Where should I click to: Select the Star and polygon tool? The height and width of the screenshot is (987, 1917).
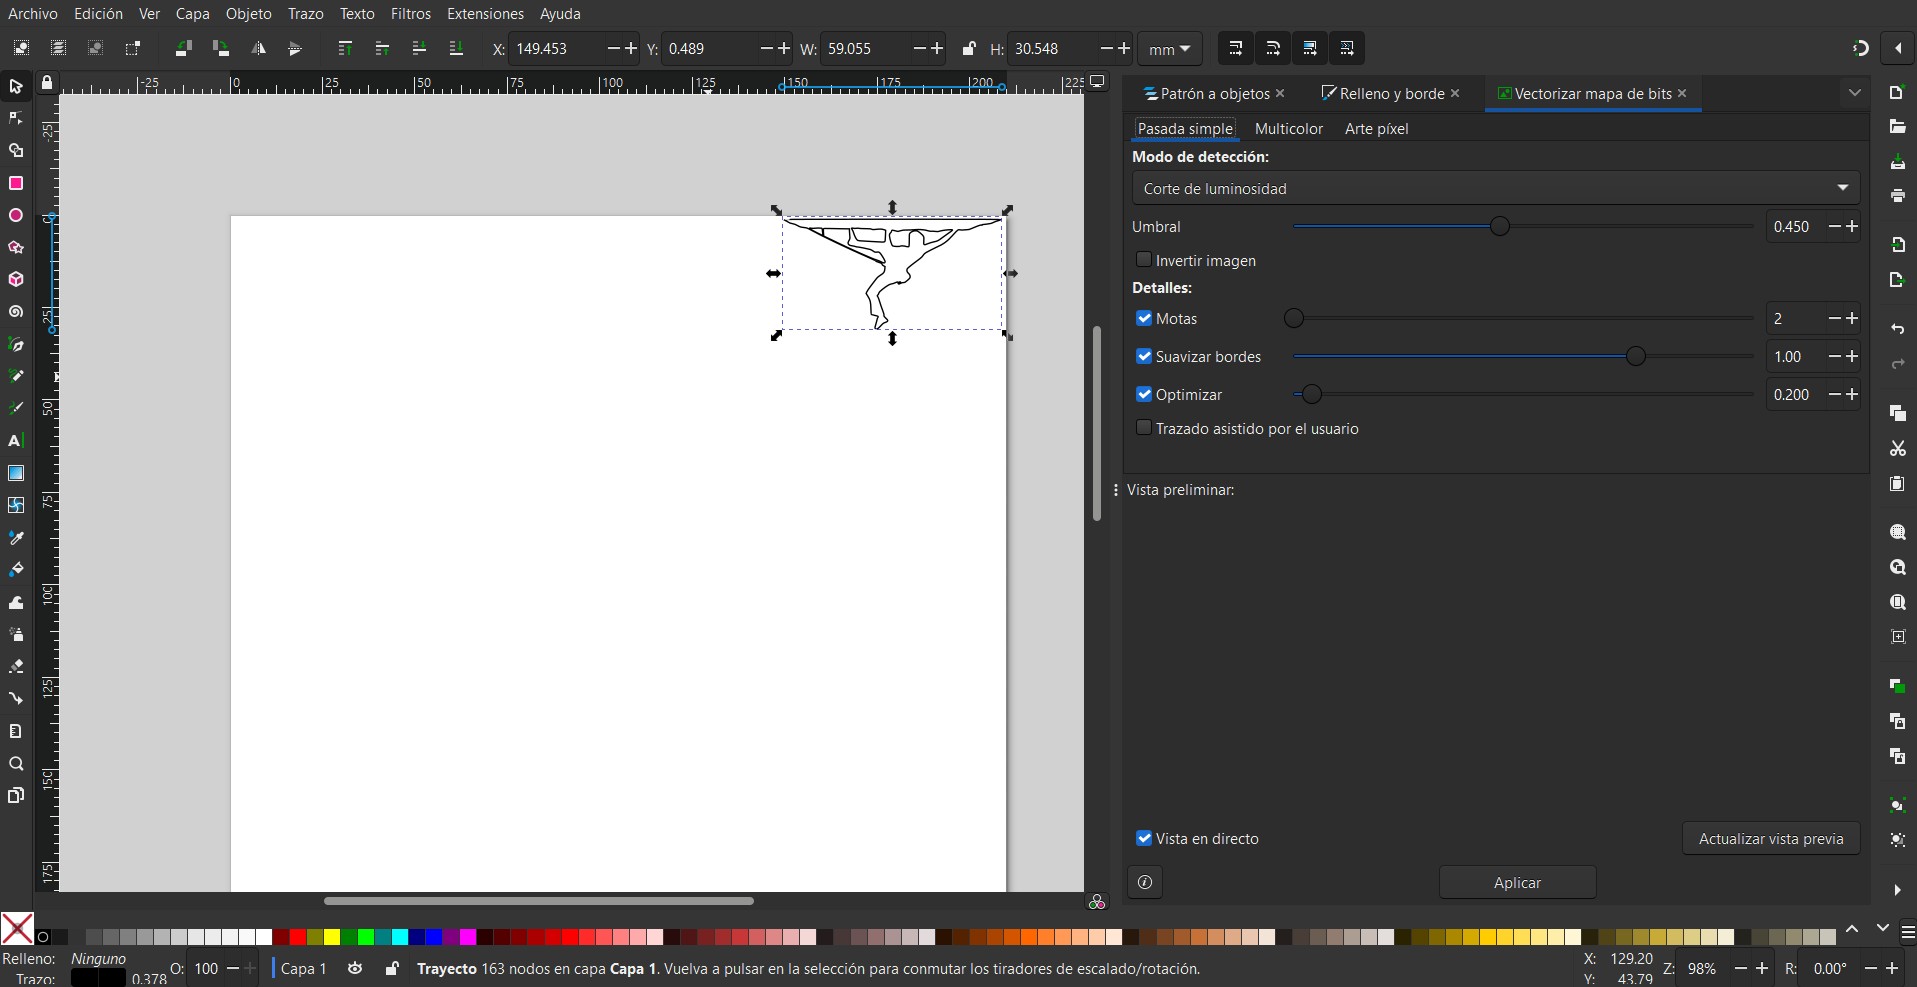point(16,247)
